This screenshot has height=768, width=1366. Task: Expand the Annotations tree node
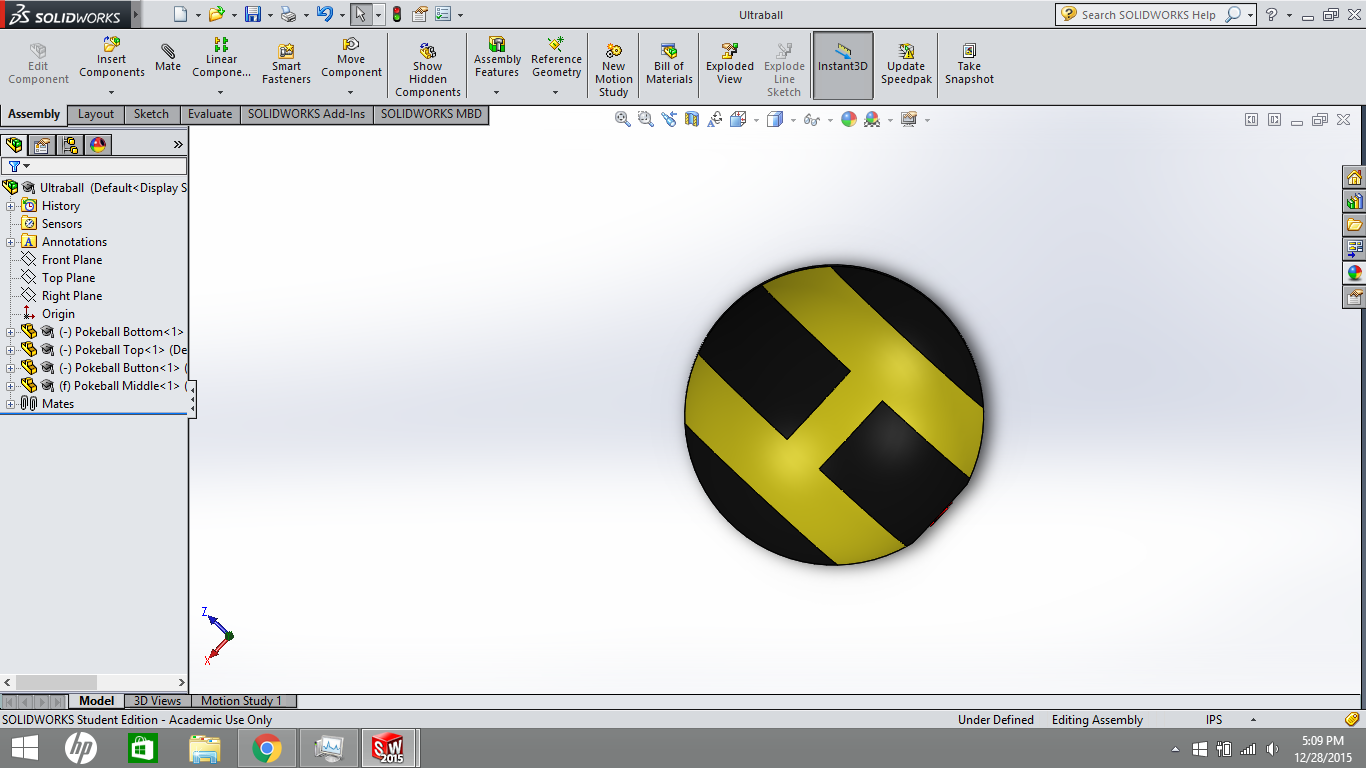tap(10, 242)
